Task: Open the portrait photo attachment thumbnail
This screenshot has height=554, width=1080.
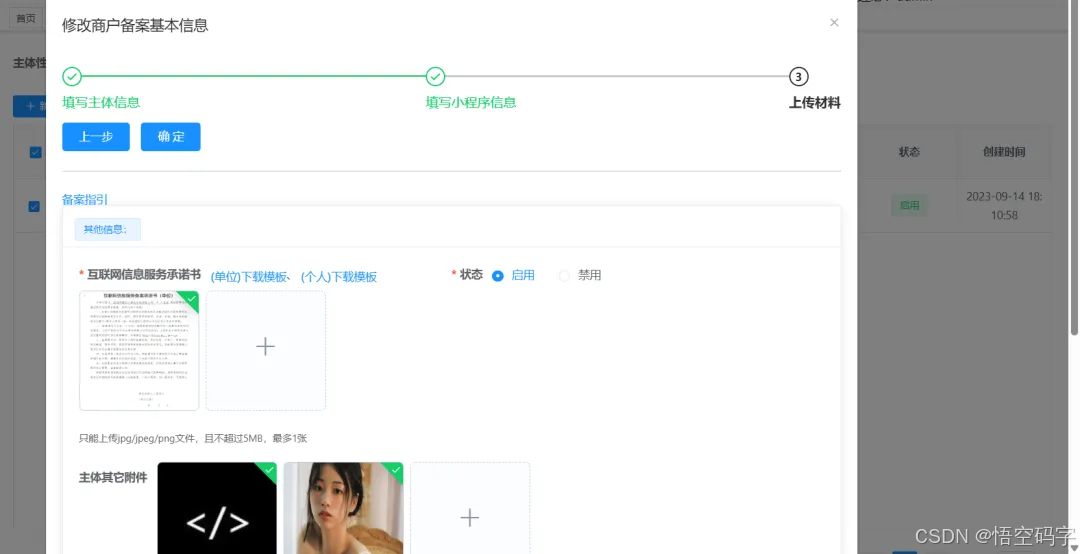Action: click(x=344, y=508)
